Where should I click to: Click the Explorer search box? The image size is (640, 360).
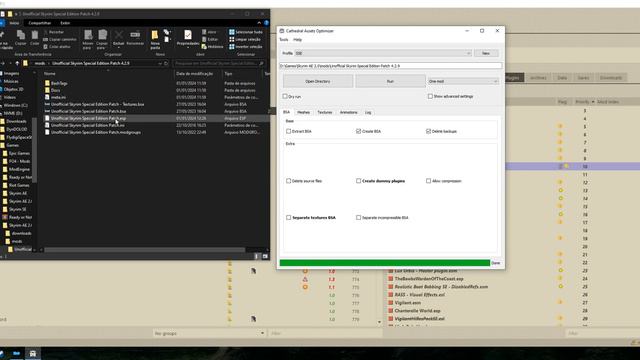point(219,63)
